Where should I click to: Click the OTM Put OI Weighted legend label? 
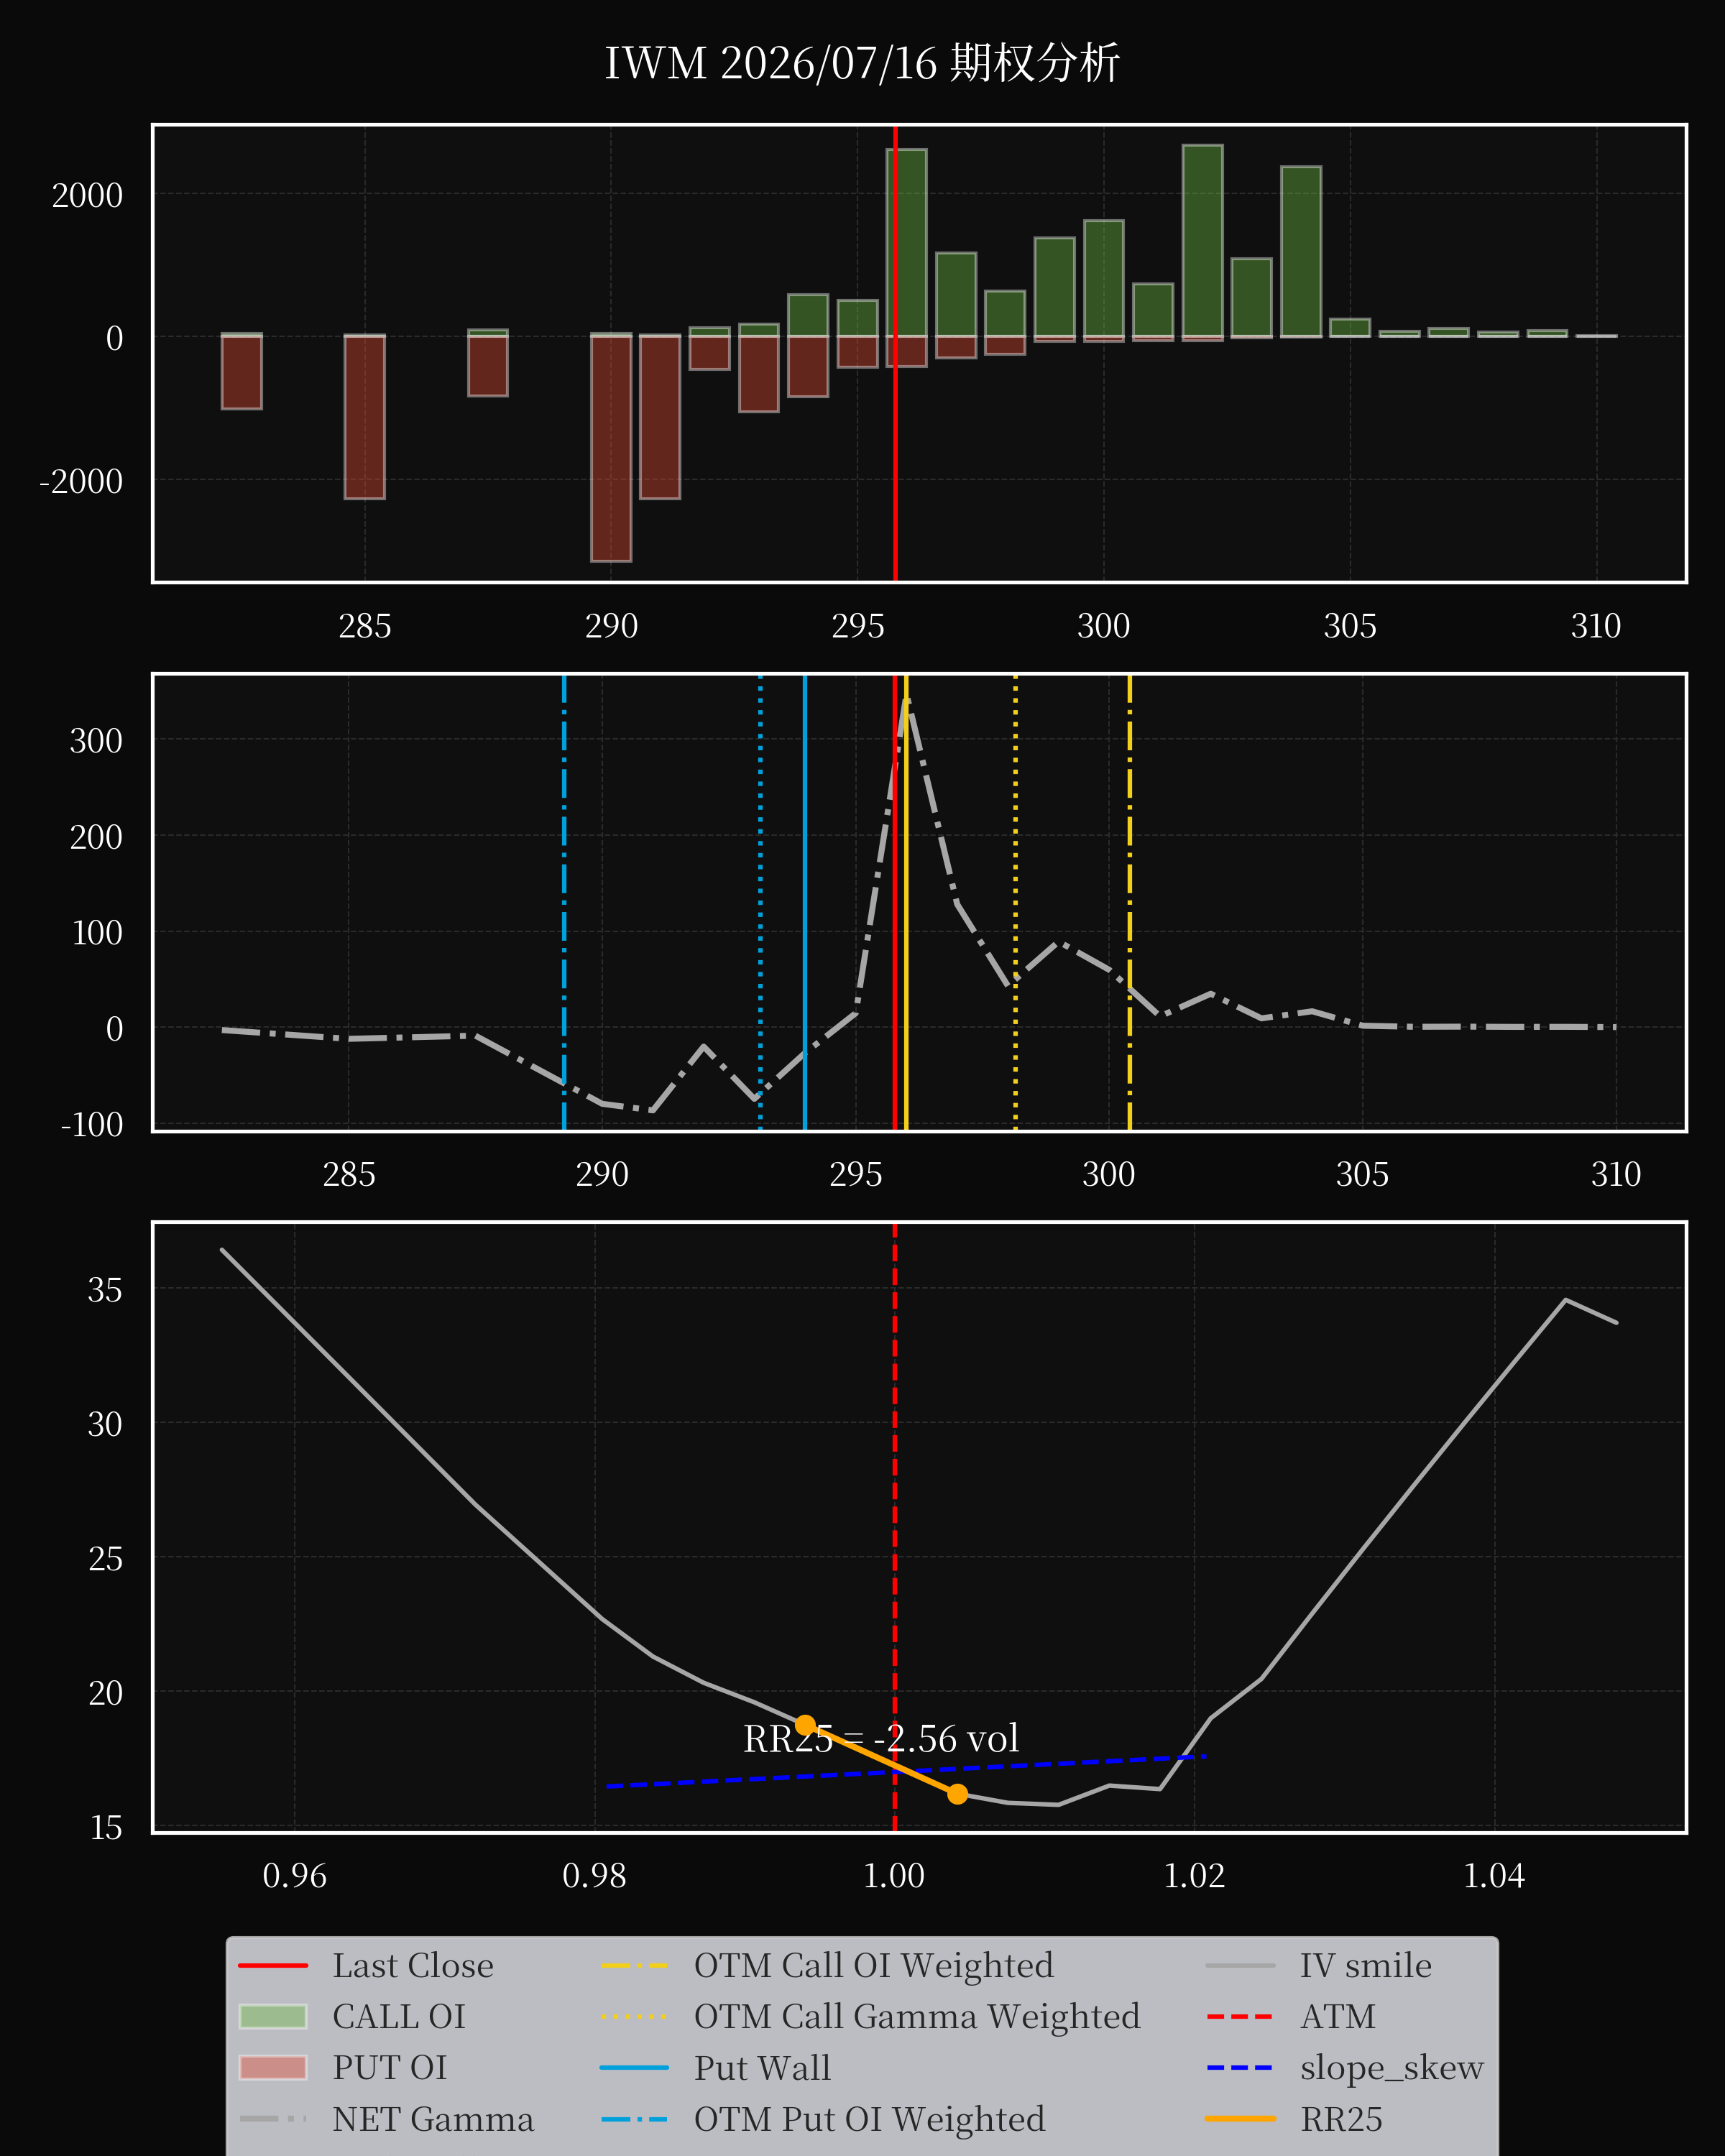(x=870, y=2118)
